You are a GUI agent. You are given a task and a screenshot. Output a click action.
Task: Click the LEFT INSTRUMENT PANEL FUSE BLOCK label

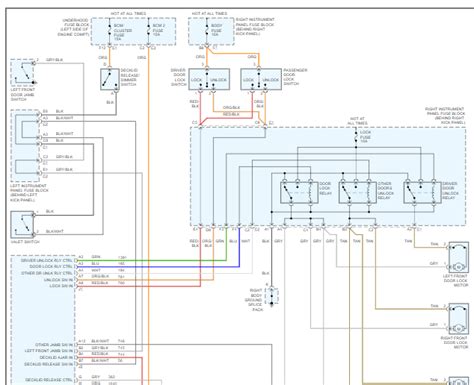click(29, 193)
